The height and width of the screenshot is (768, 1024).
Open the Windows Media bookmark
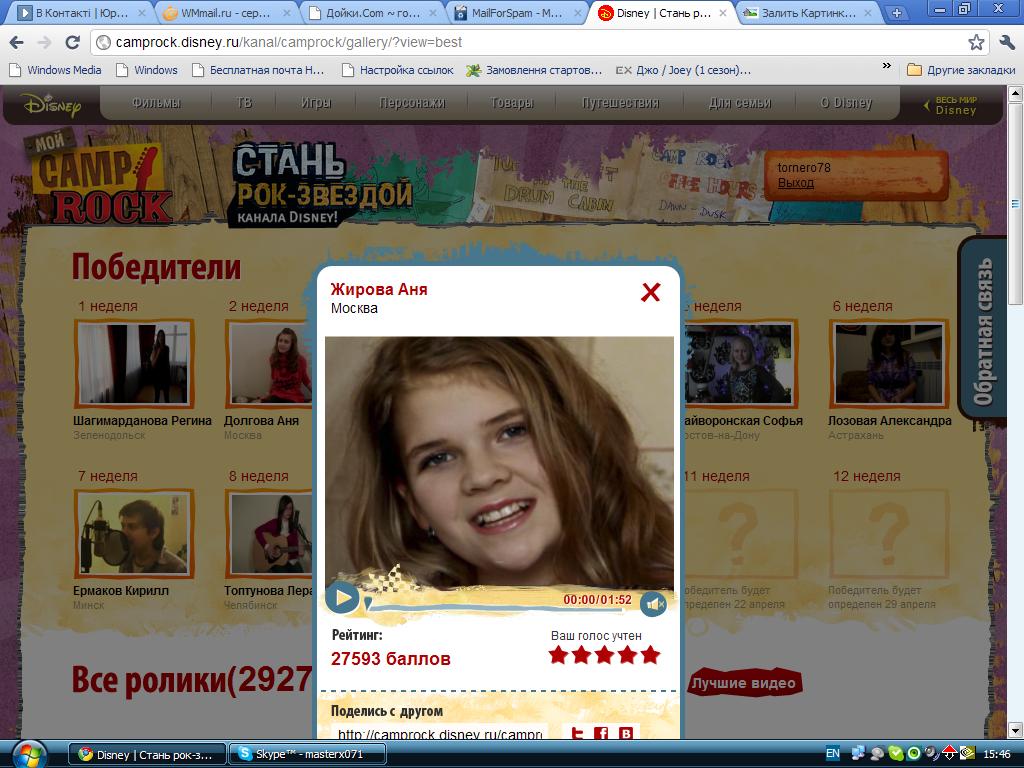[x=56, y=70]
